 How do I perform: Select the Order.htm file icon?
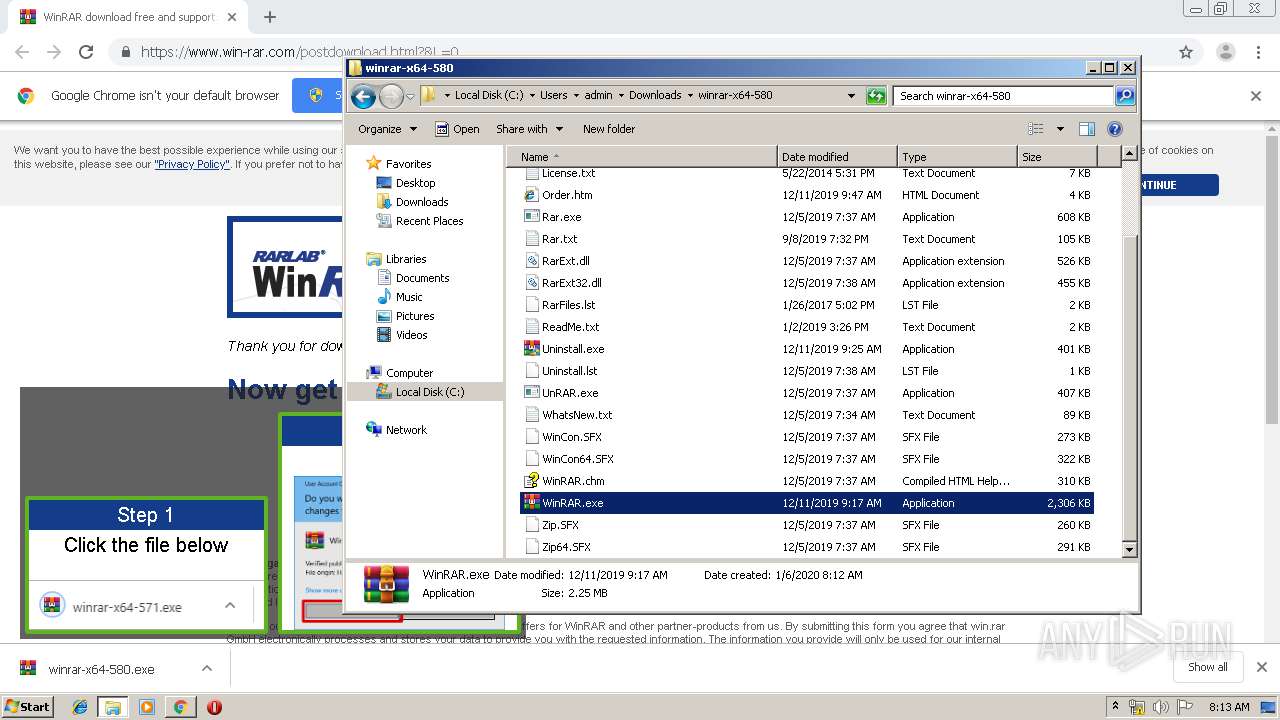point(532,195)
